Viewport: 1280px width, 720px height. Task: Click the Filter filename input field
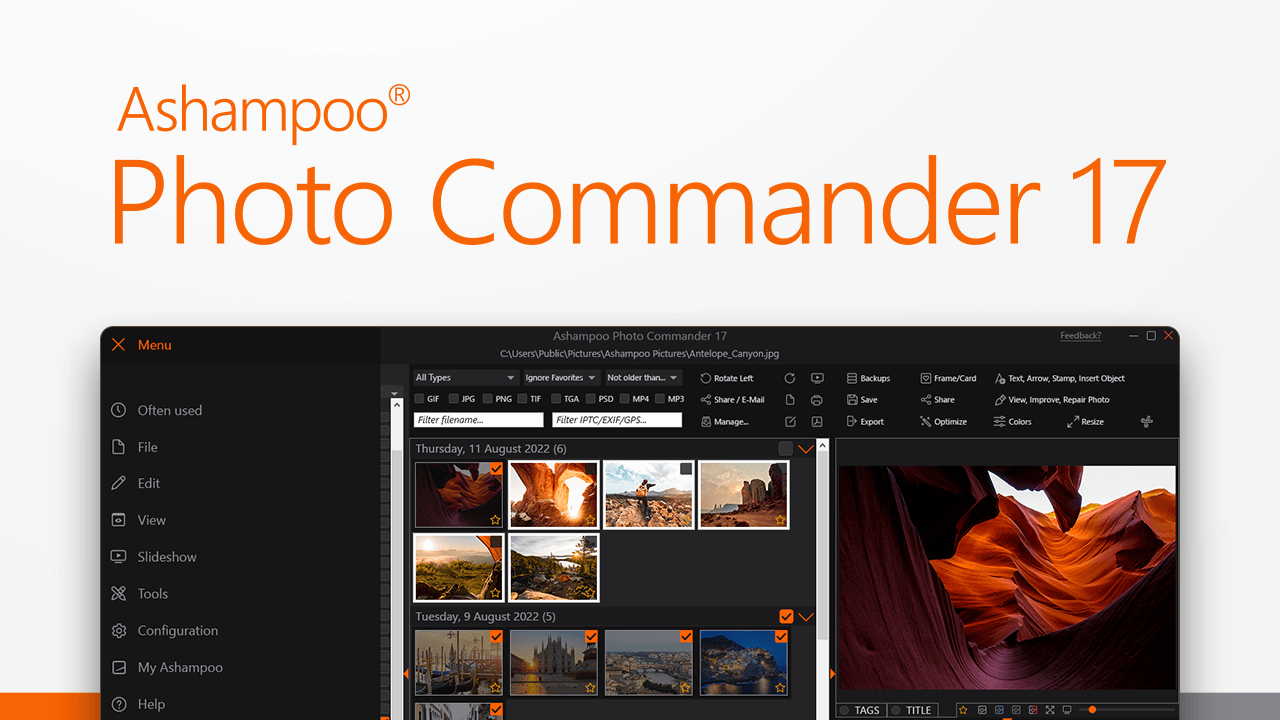(479, 421)
